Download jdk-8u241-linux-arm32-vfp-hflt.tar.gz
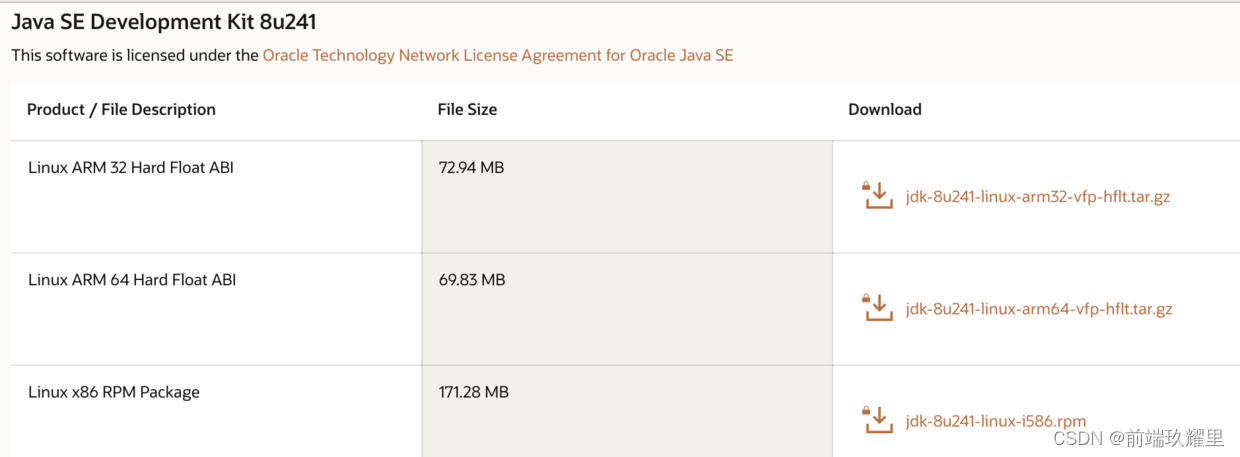Screen dimensions: 1240x457 (x=1037, y=196)
